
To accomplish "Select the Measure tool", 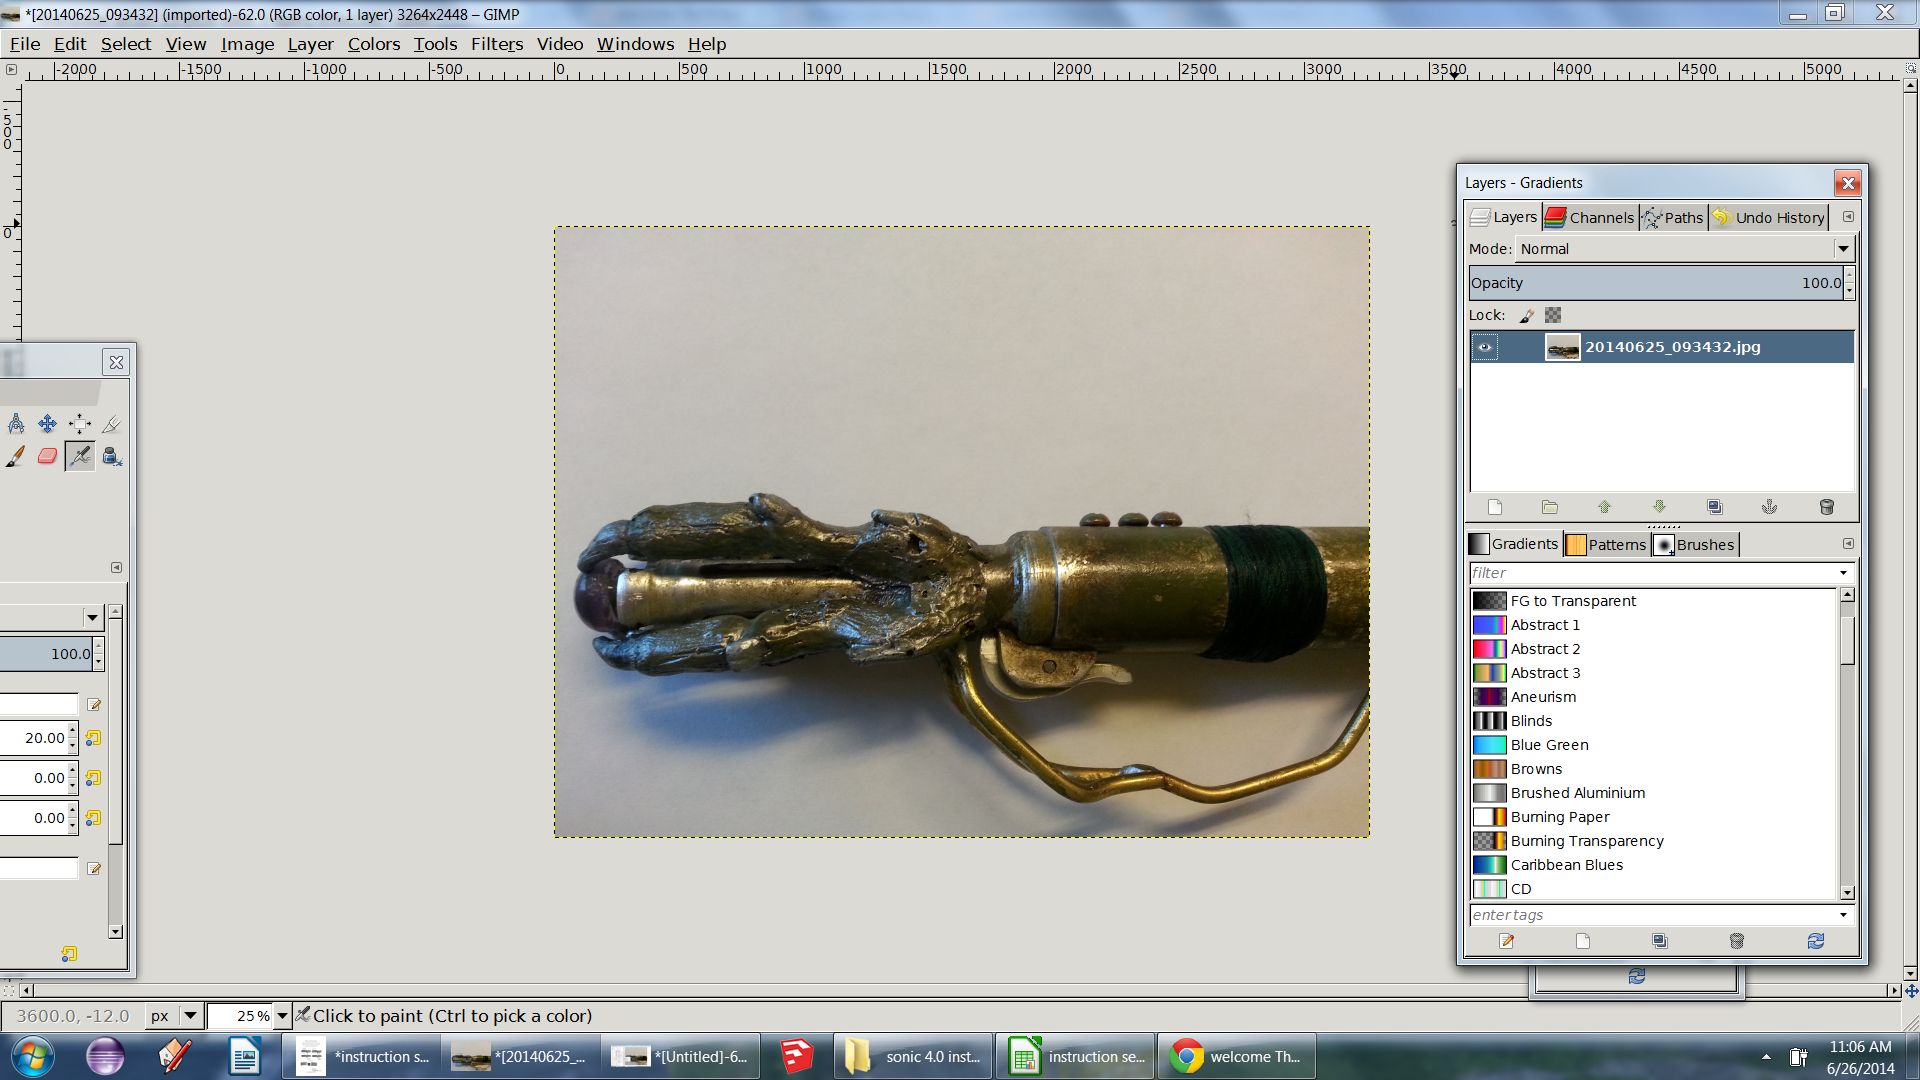I will click(x=15, y=423).
